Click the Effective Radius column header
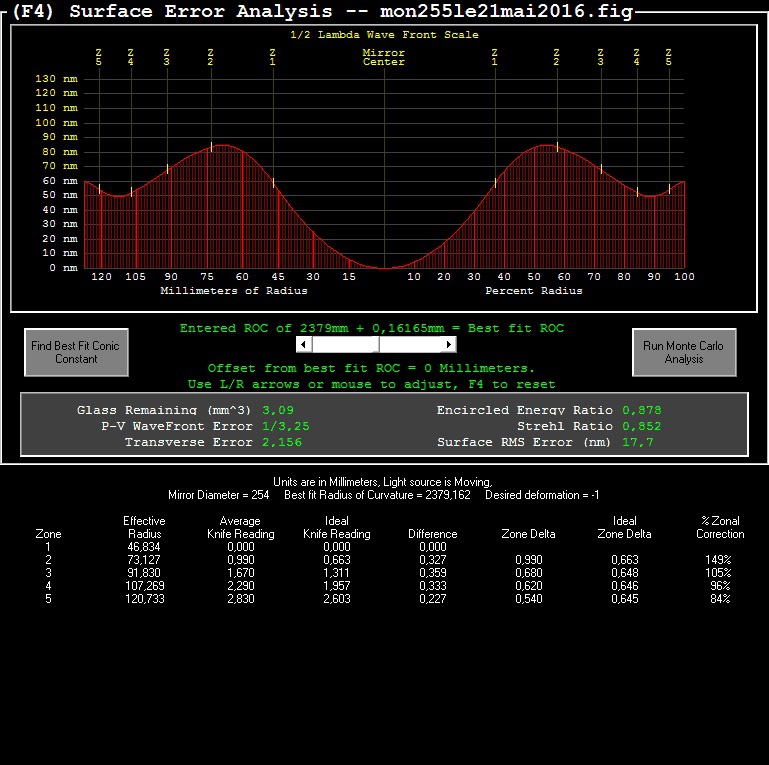The image size is (769, 765). pyautogui.click(x=144, y=527)
